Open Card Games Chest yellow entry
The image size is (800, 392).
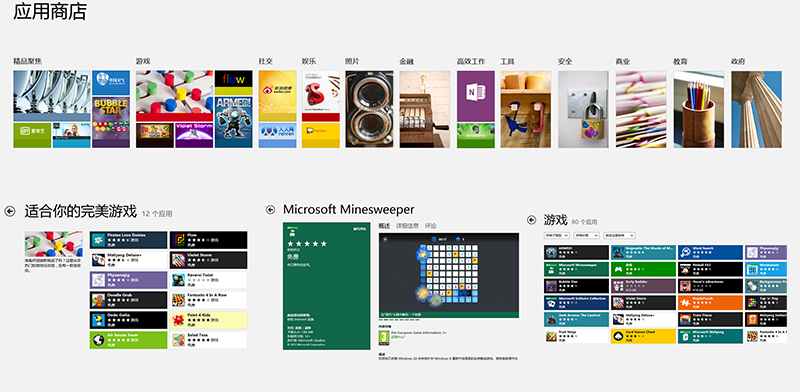coord(643,336)
